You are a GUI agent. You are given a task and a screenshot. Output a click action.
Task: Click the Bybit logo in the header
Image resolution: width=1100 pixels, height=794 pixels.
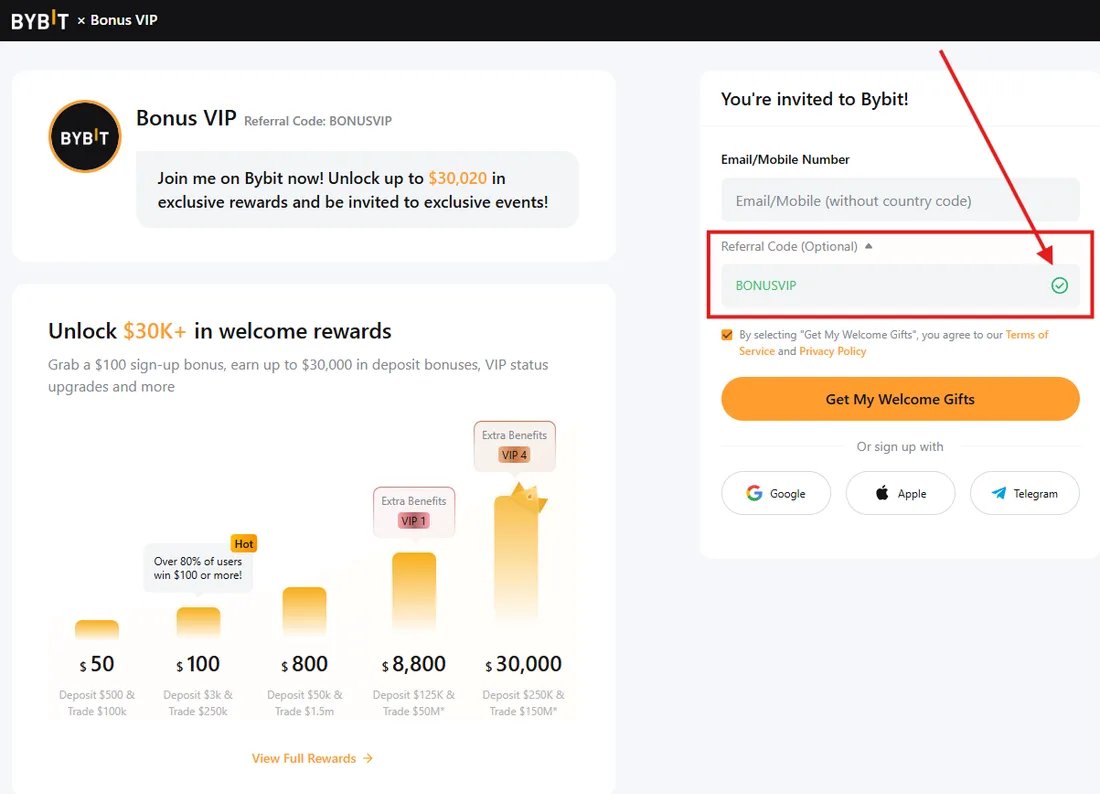click(x=39, y=20)
